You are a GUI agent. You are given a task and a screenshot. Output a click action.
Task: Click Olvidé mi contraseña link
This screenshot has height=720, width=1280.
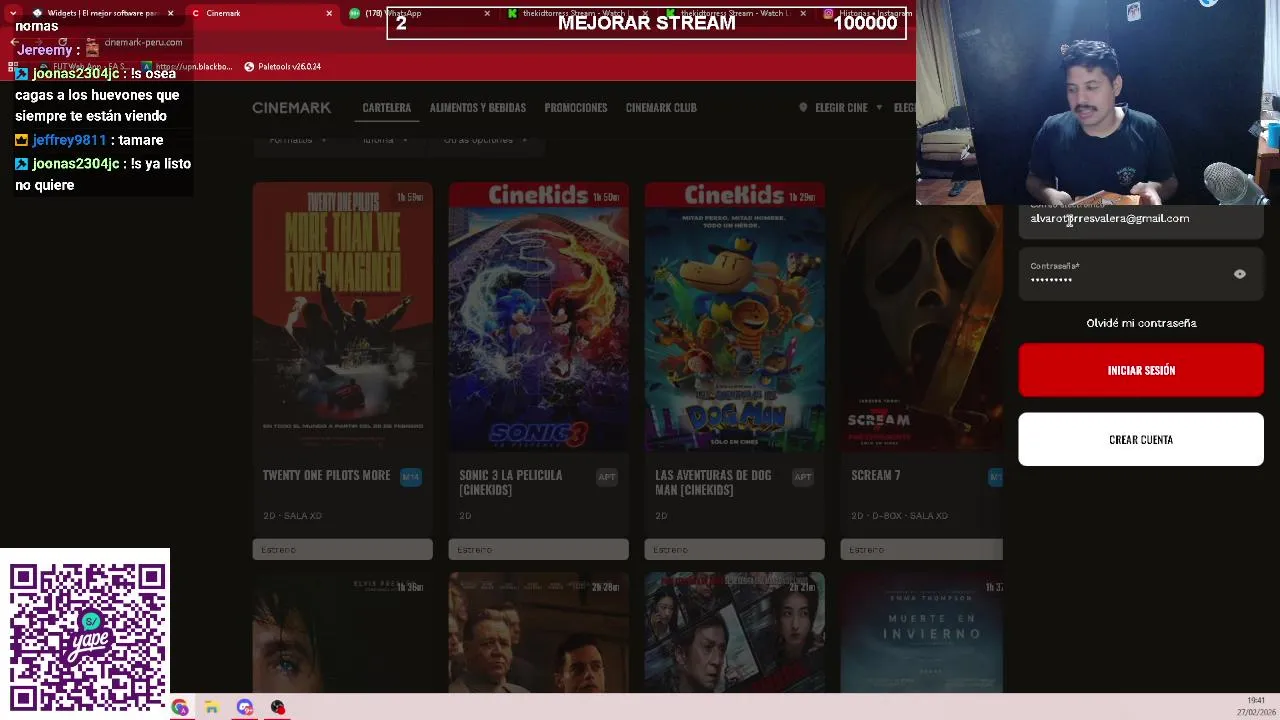pos(1141,323)
